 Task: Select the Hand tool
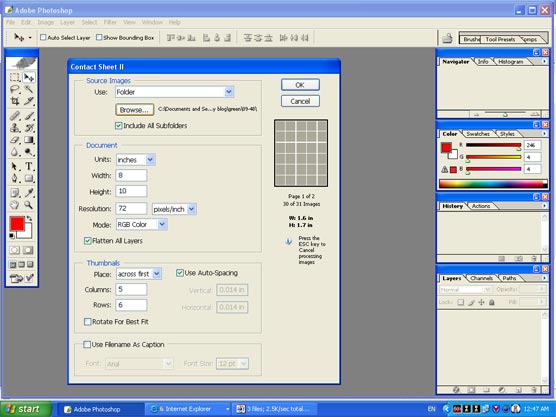click(x=15, y=205)
